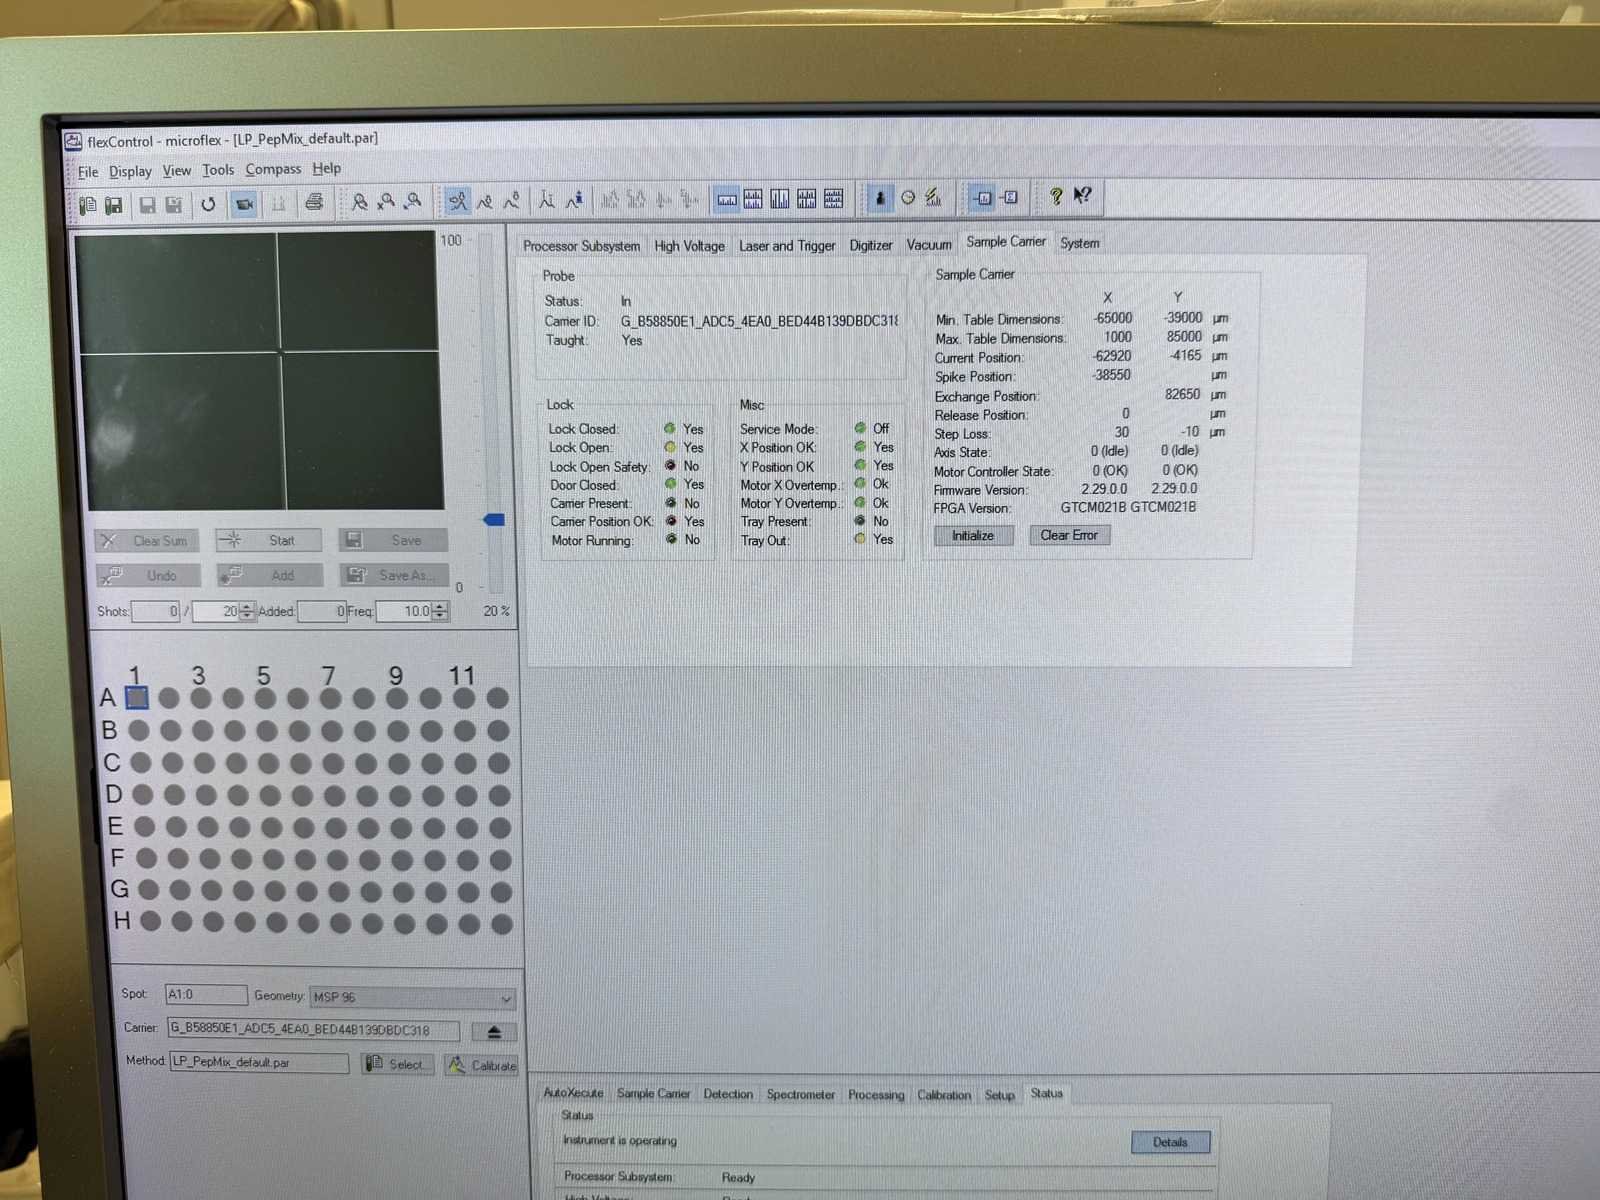
Task: Click the refresh arrow toolbar icon
Action: pyautogui.click(x=208, y=204)
